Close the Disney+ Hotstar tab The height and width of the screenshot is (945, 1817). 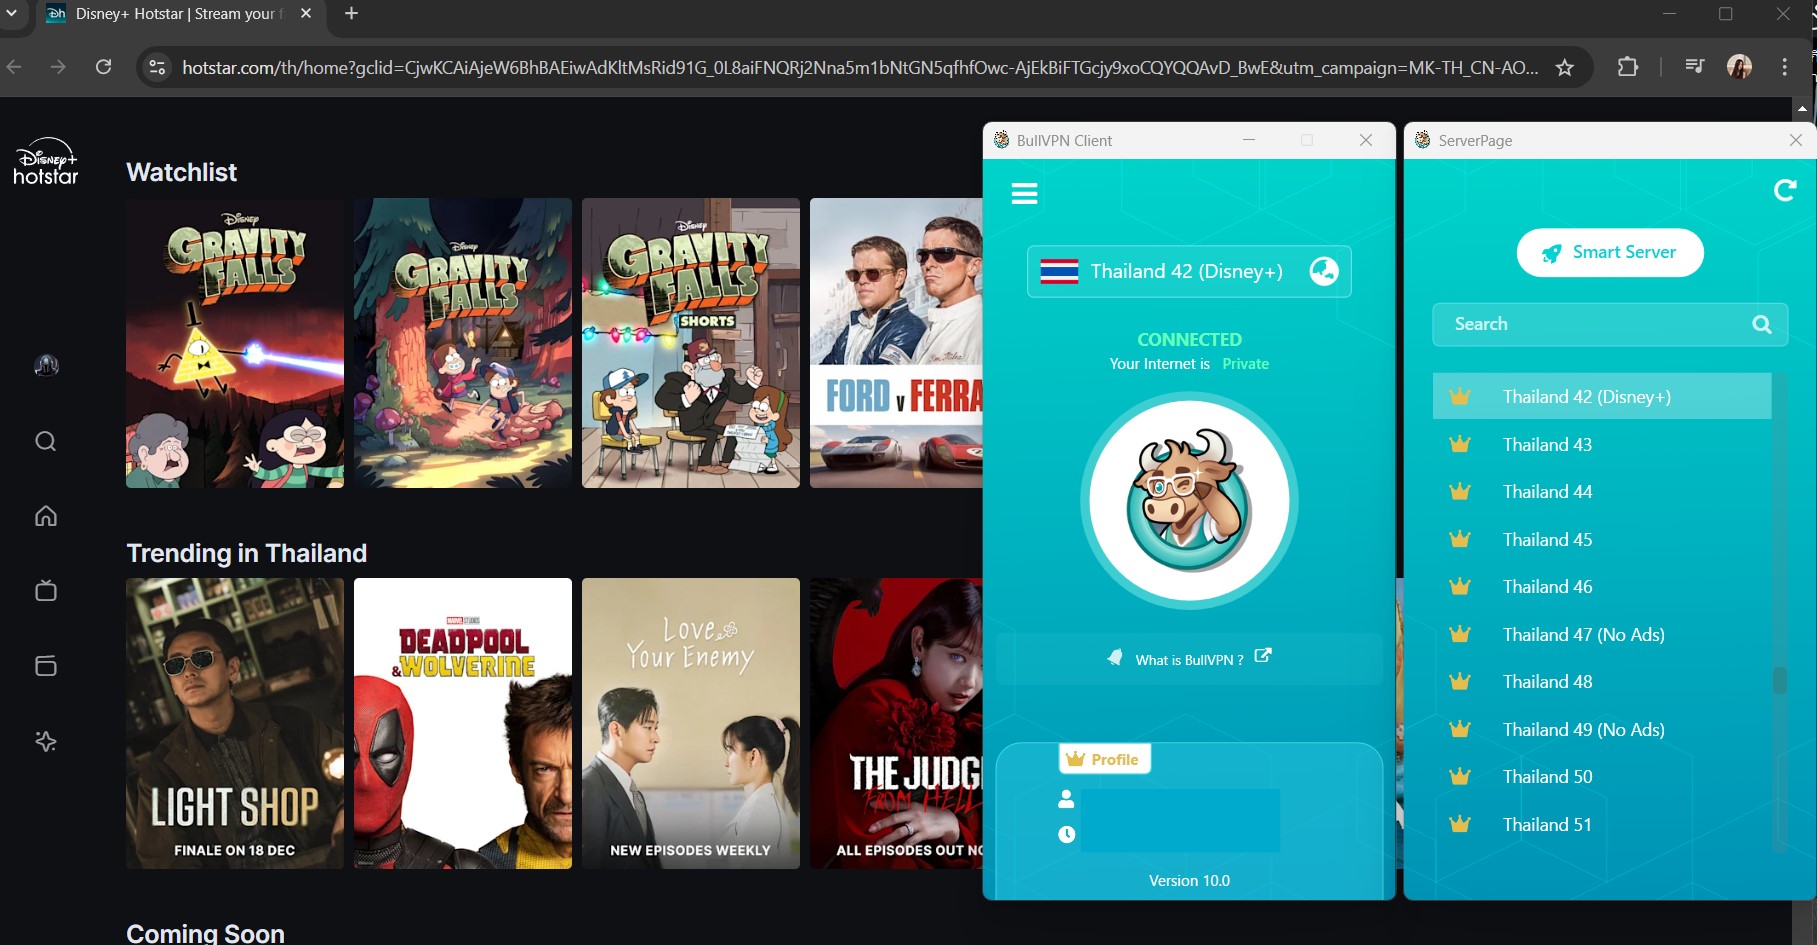pyautogui.click(x=306, y=14)
